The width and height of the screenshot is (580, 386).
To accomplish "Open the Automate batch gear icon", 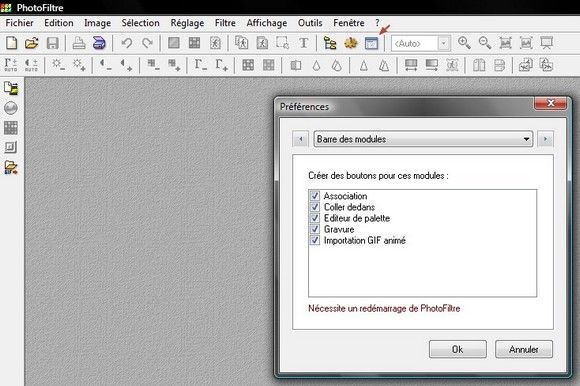I will click(351, 43).
